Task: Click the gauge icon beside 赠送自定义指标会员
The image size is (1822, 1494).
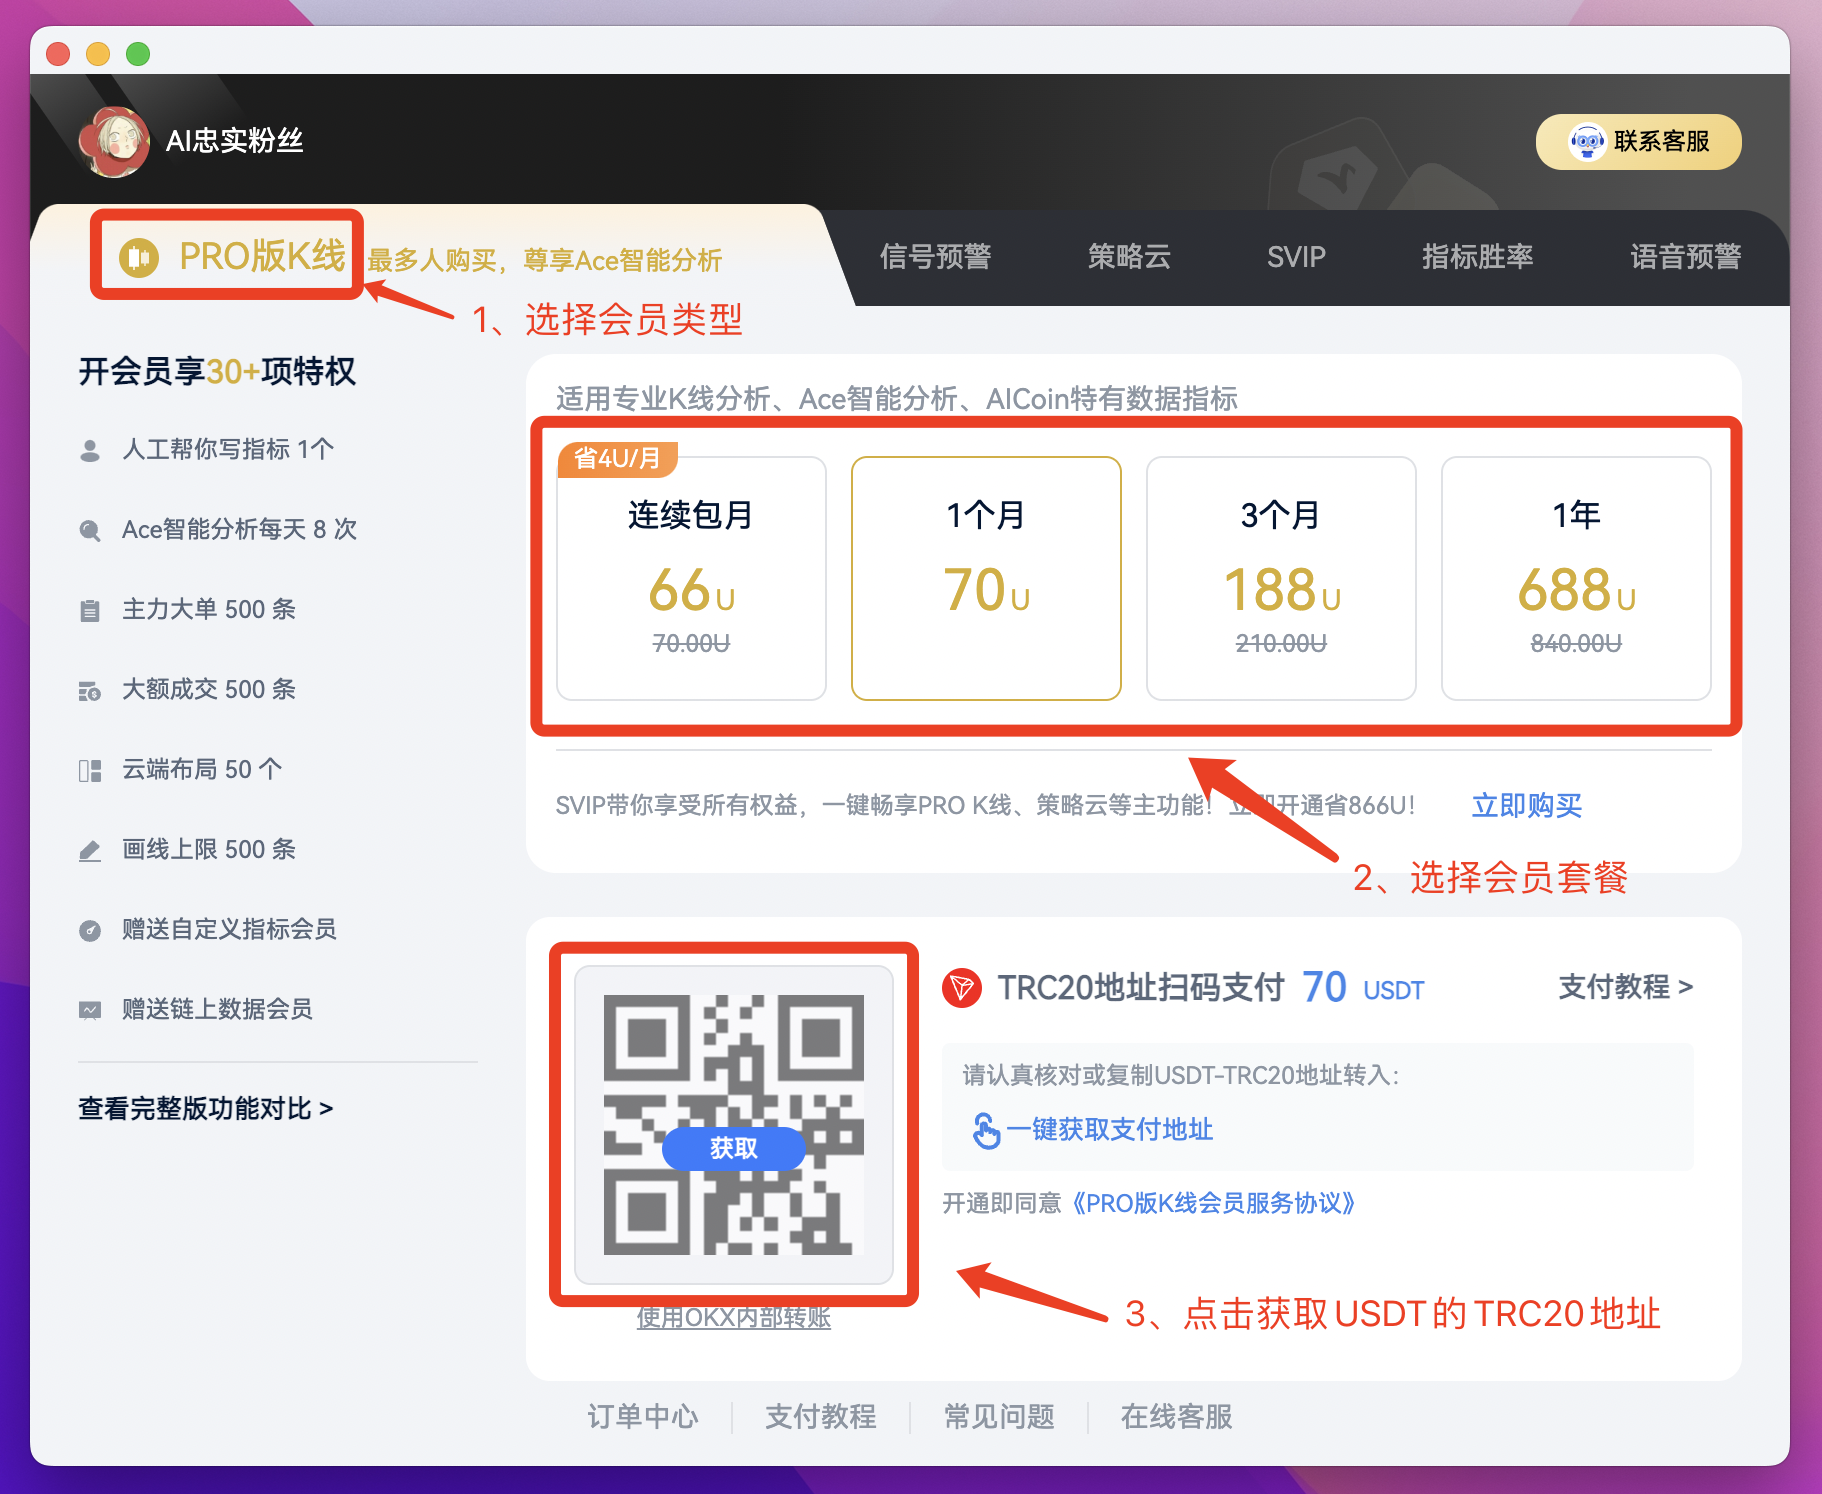Action: [90, 930]
